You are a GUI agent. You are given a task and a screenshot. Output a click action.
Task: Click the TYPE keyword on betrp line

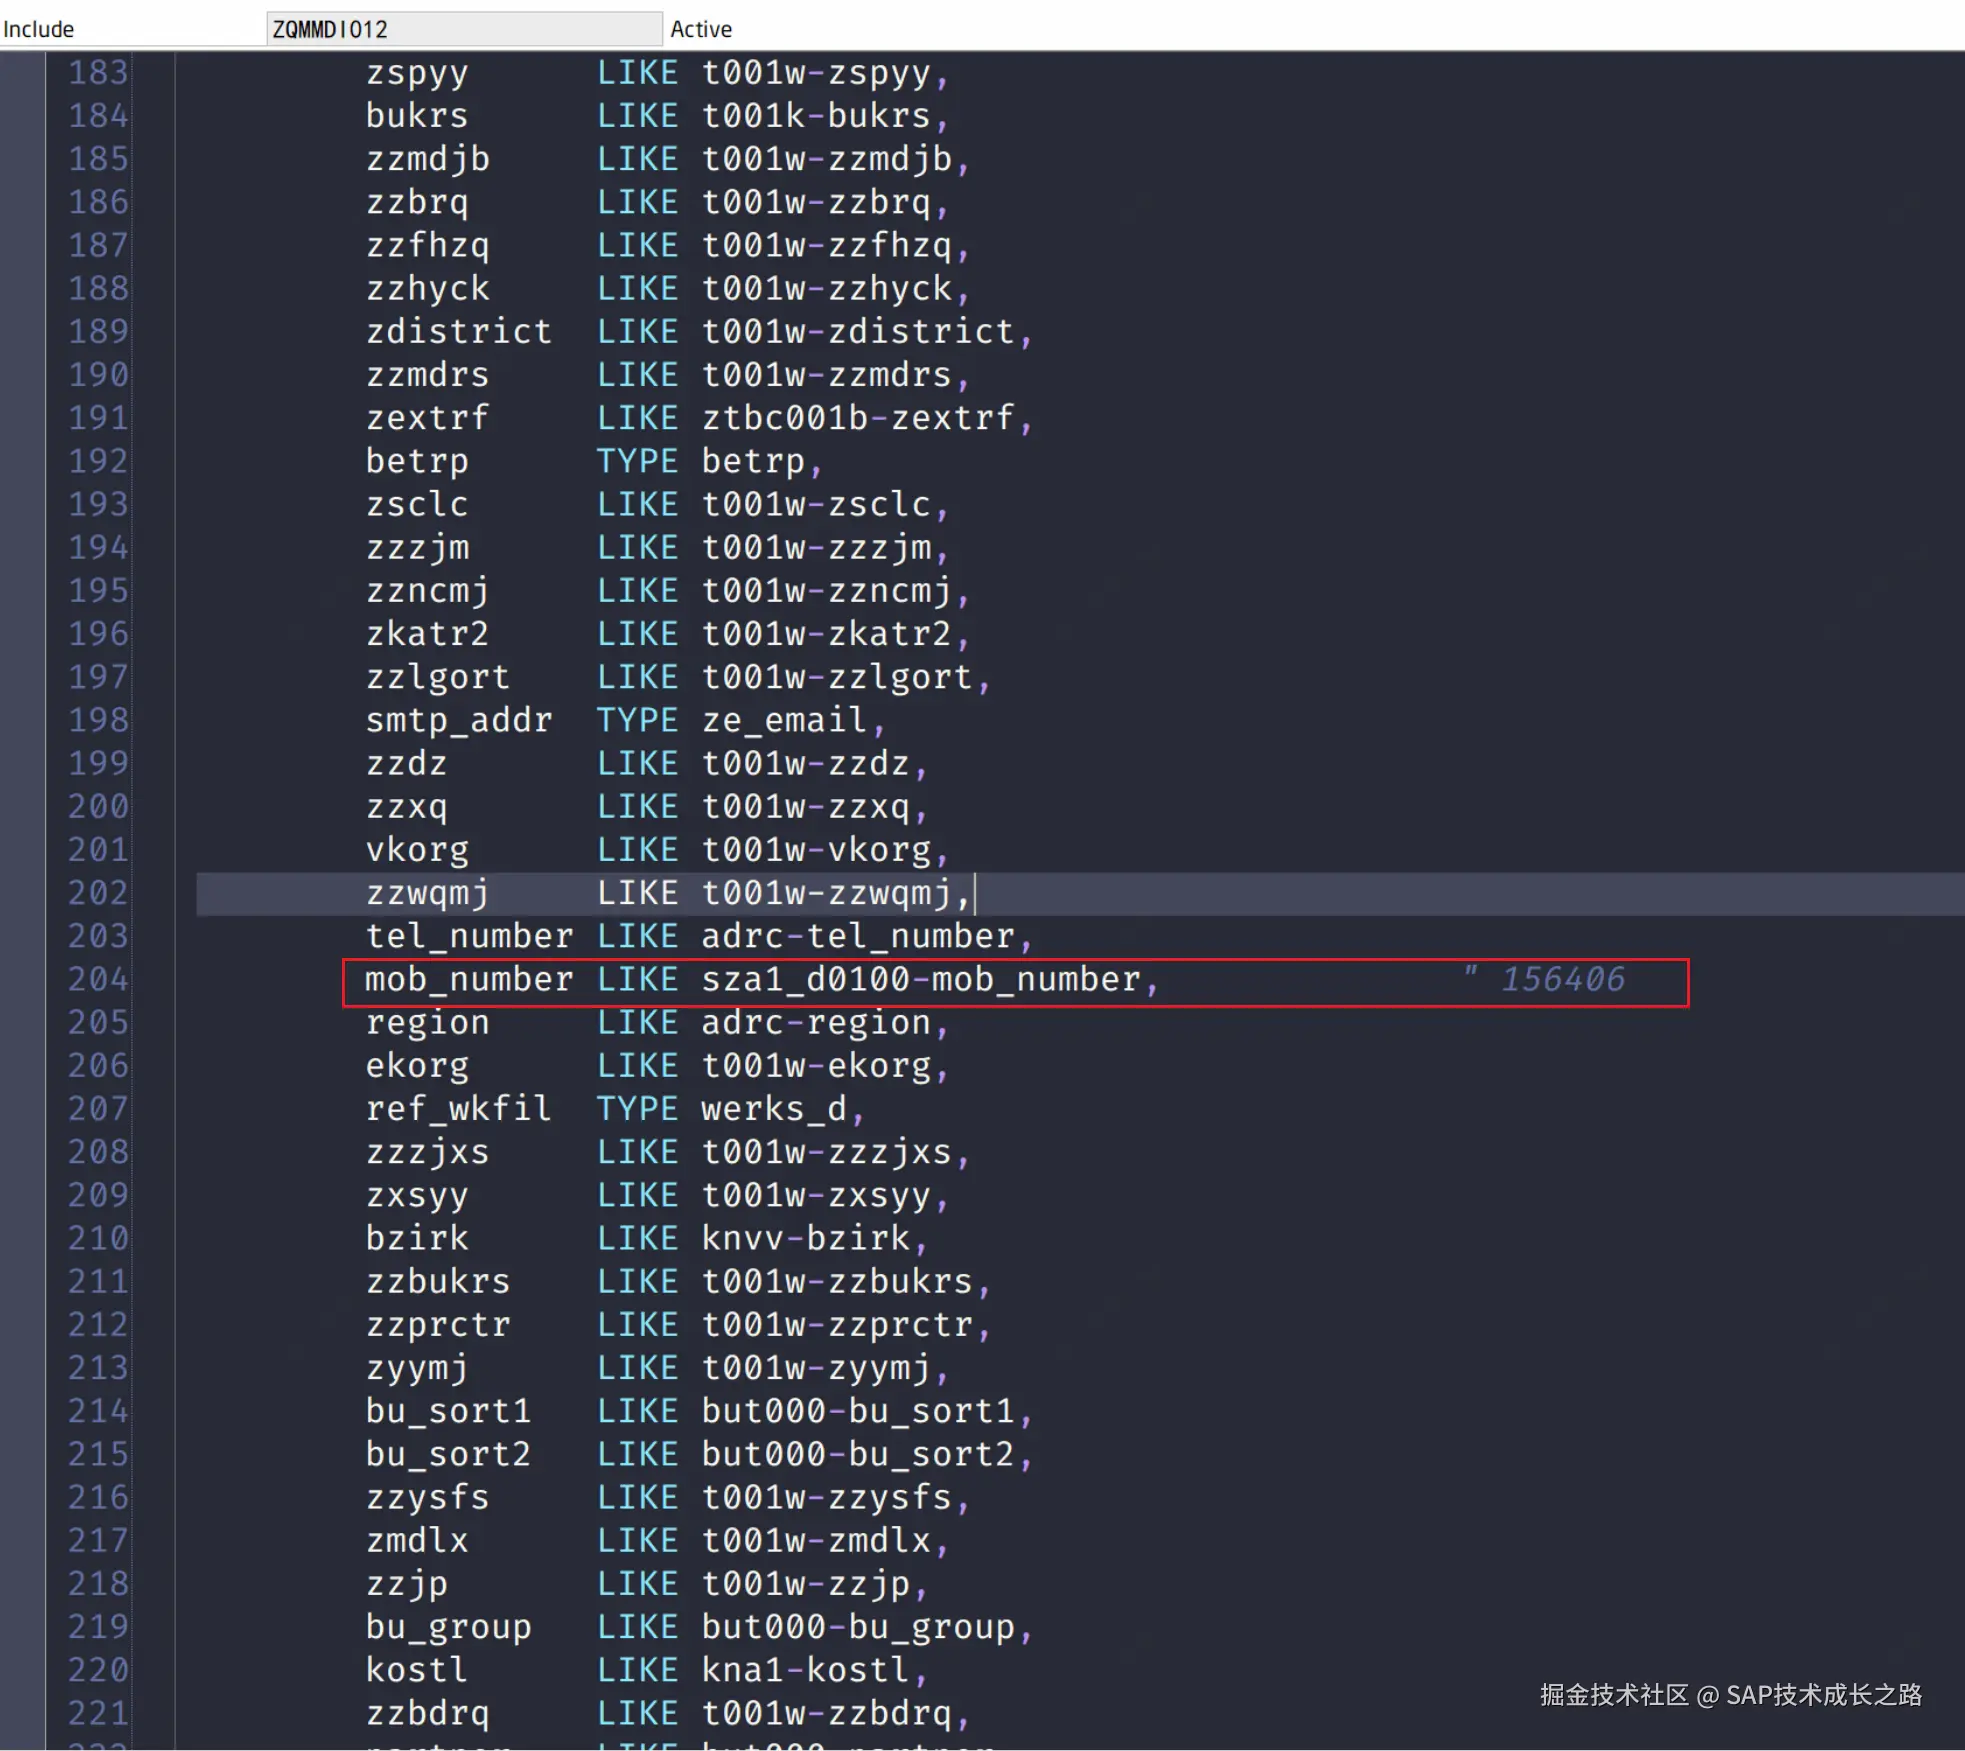coord(637,461)
